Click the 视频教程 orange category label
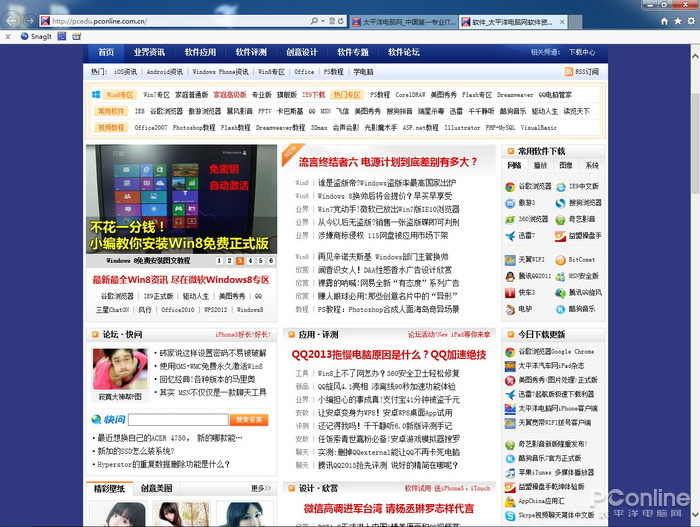Image resolution: width=700 pixels, height=527 pixels. [111, 128]
